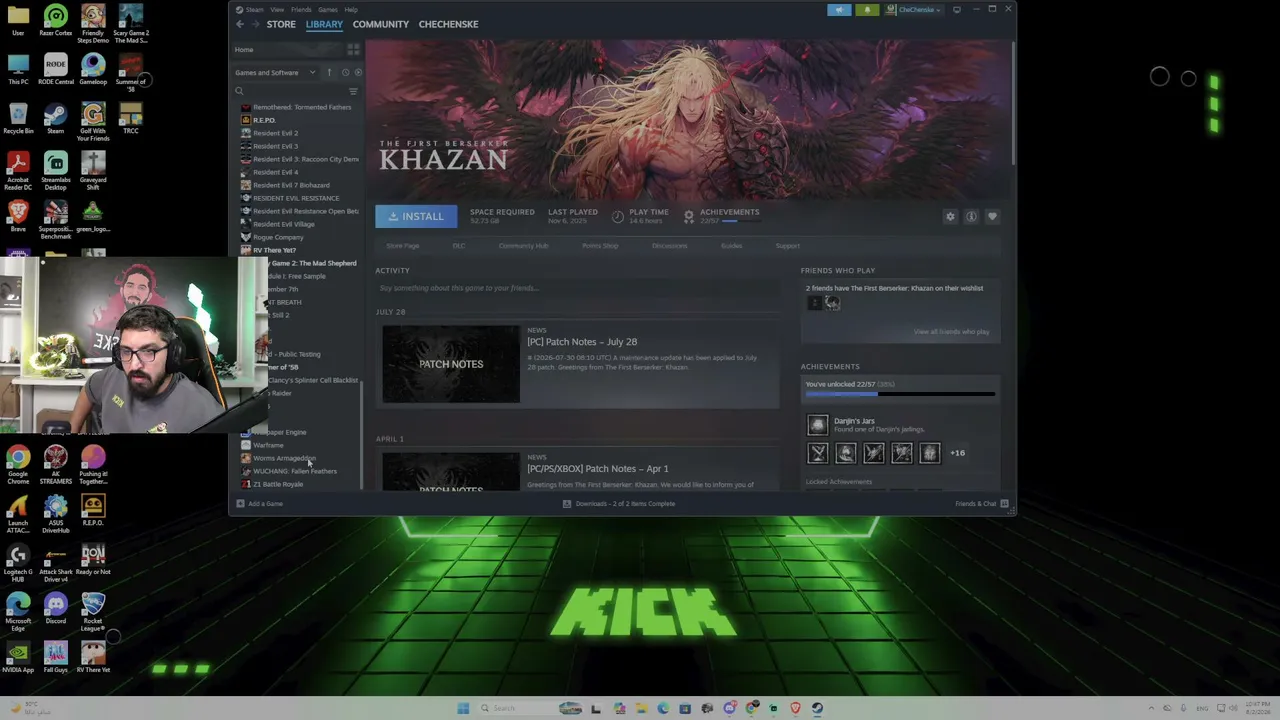Open the Downloads status at bottom
The image size is (1280, 720).
(x=618, y=504)
